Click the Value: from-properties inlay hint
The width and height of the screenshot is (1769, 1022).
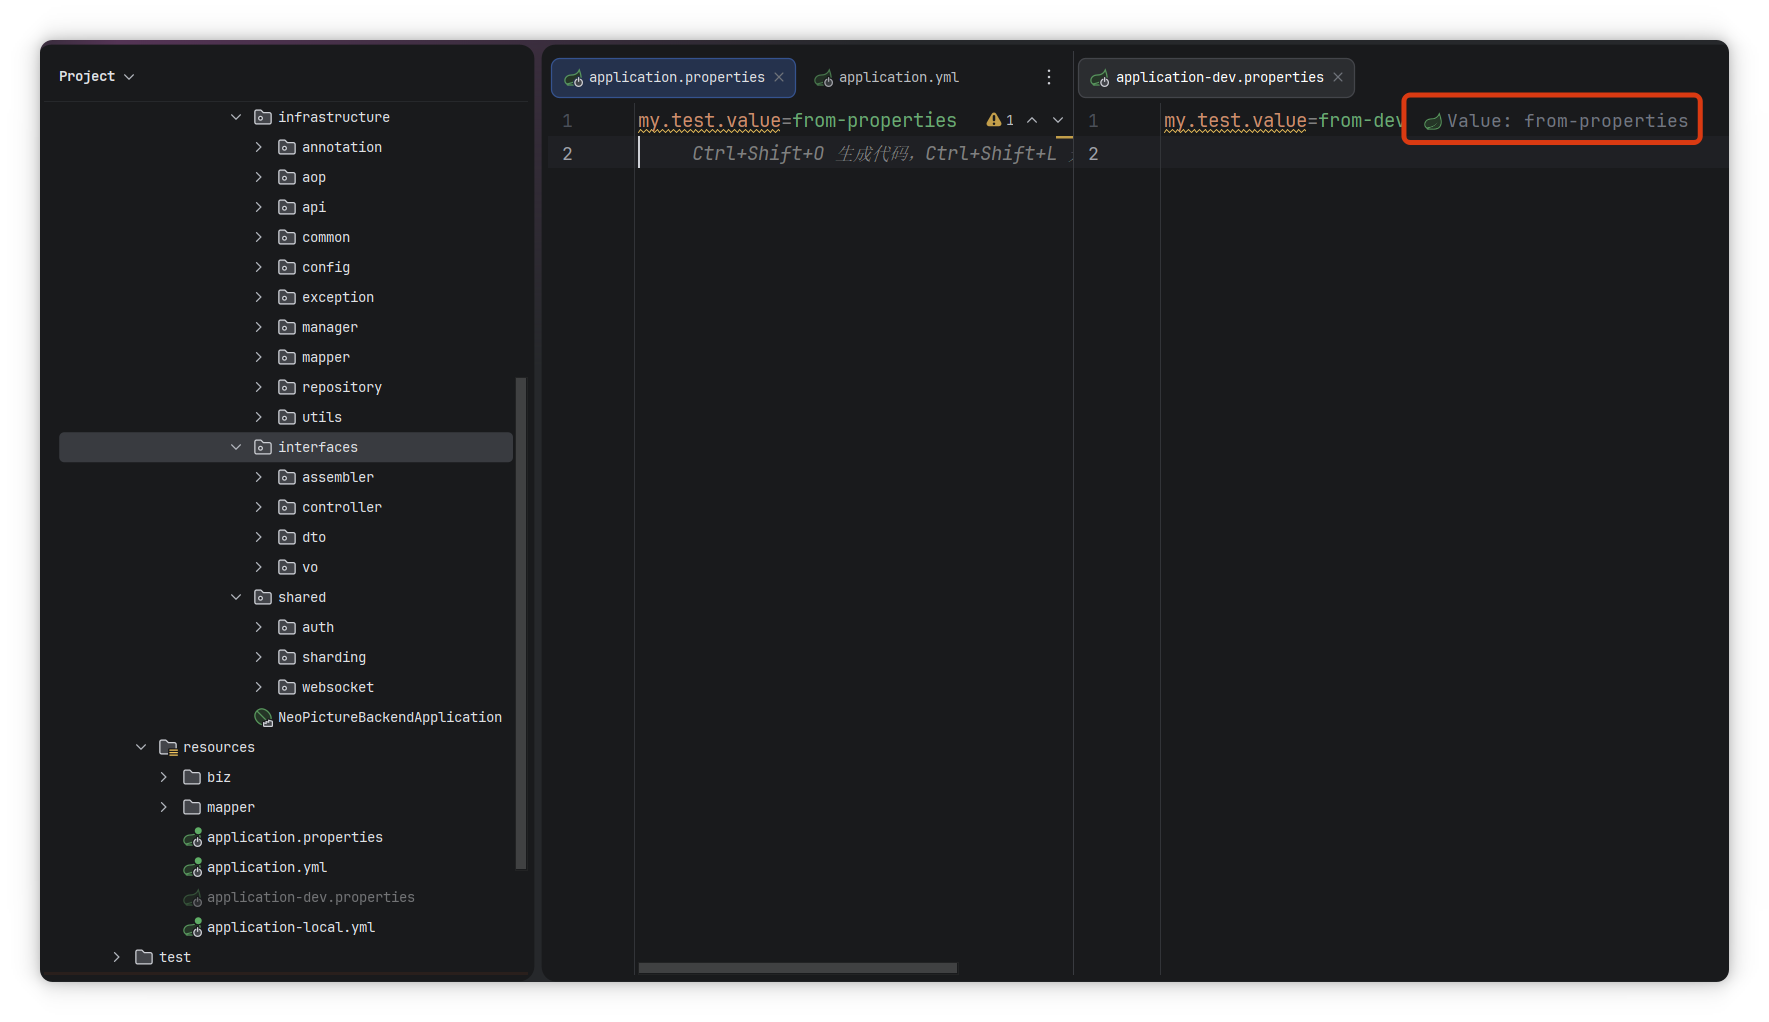(x=1566, y=121)
